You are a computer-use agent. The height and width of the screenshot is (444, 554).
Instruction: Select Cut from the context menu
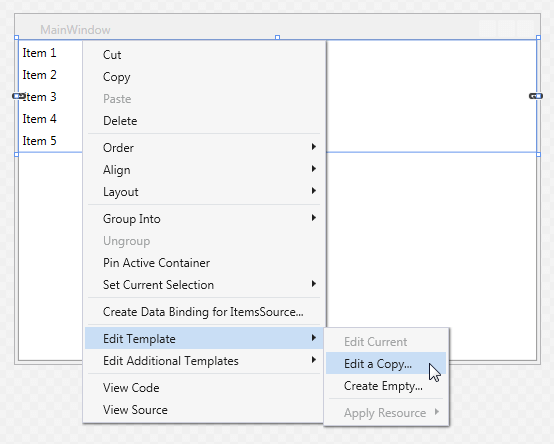(x=204, y=55)
